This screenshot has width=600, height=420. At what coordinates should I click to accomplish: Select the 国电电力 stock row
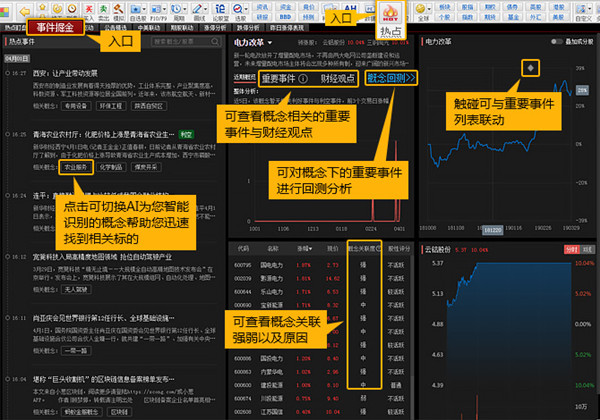coord(320,265)
